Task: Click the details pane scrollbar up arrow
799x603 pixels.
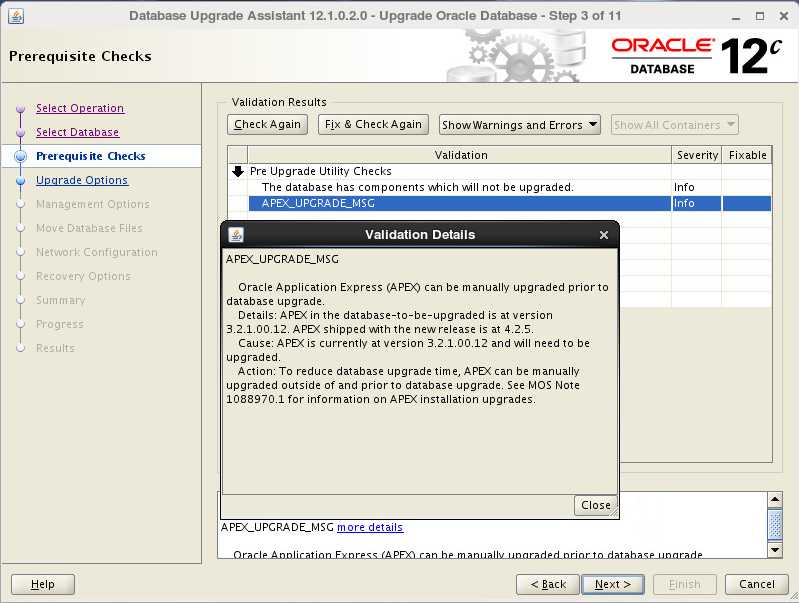Action: coord(775,500)
